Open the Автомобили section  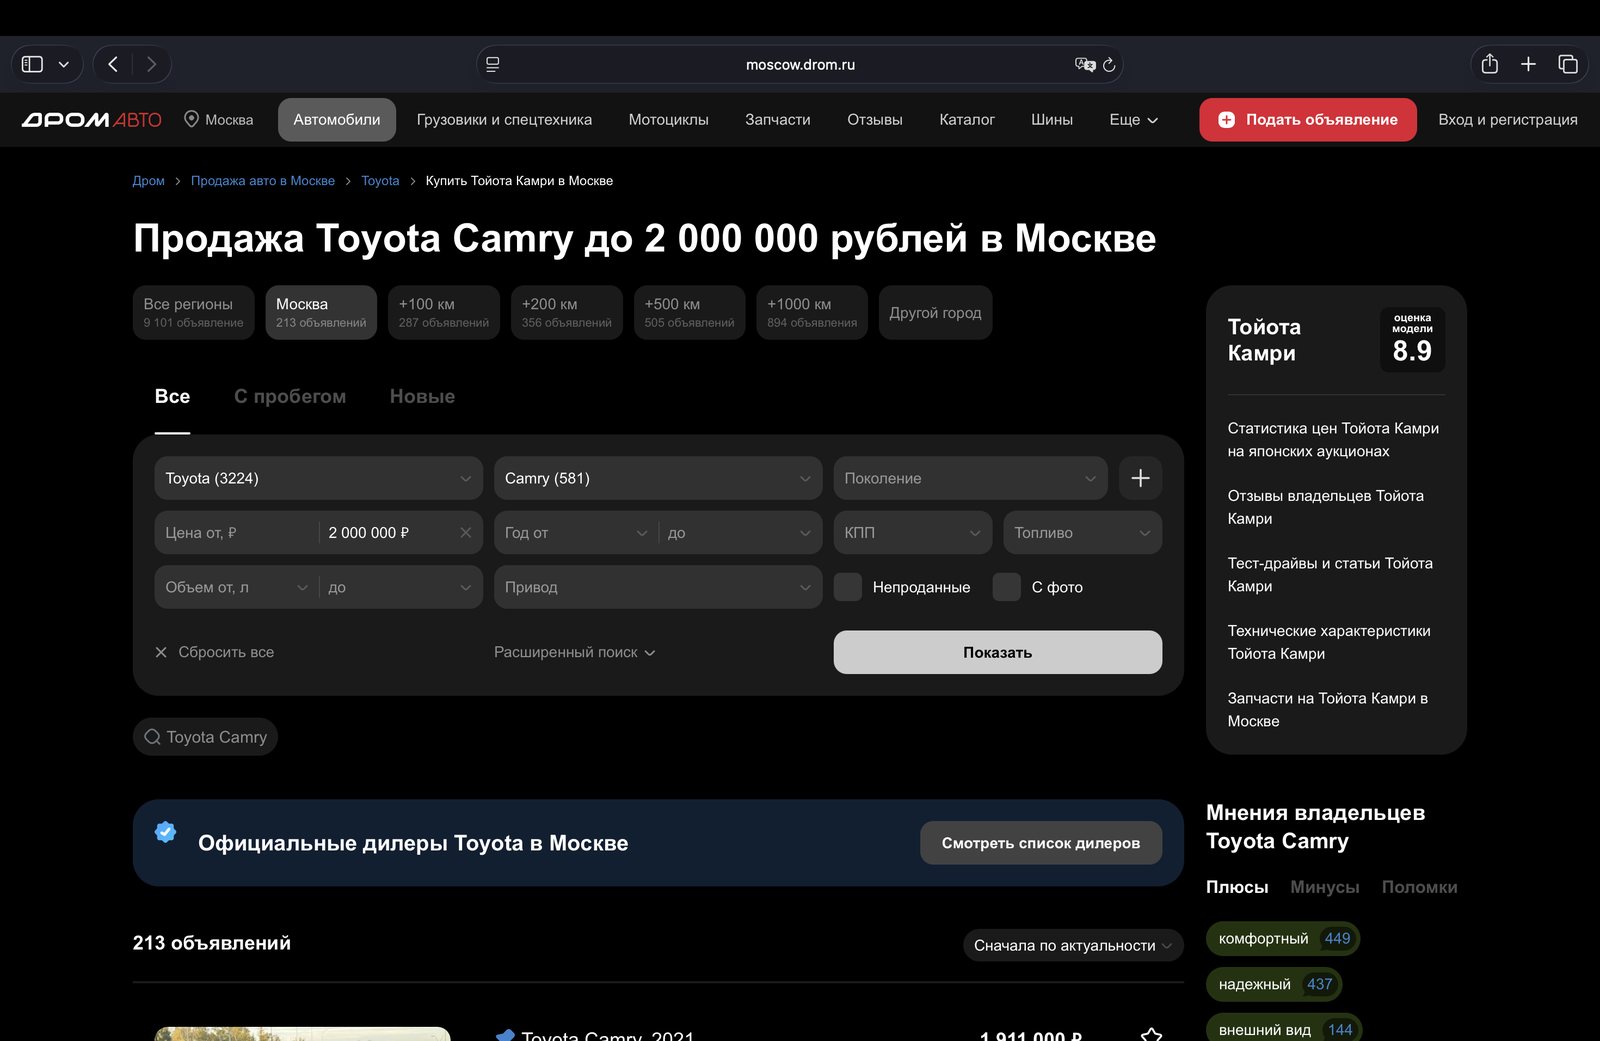point(337,120)
